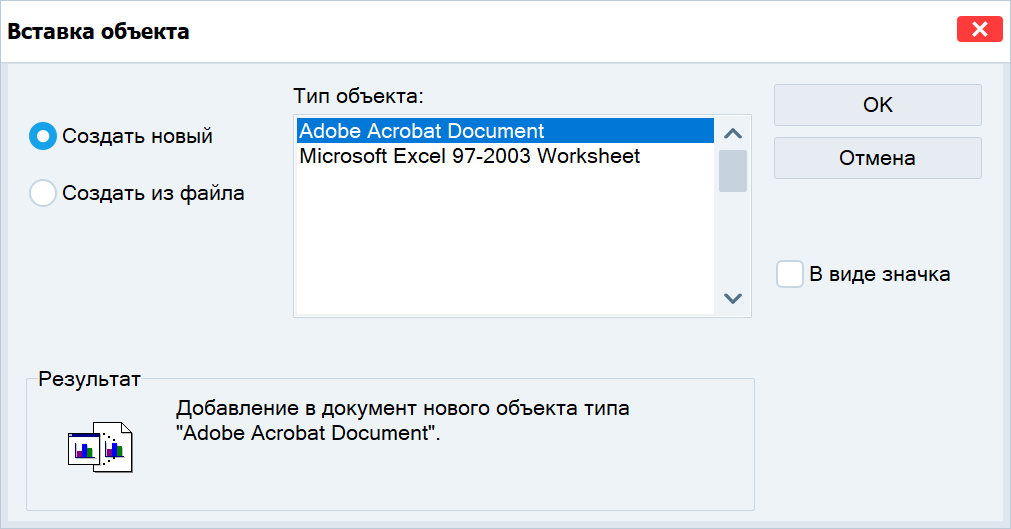Click the Результат group heading
This screenshot has width=1011, height=529.
click(89, 379)
